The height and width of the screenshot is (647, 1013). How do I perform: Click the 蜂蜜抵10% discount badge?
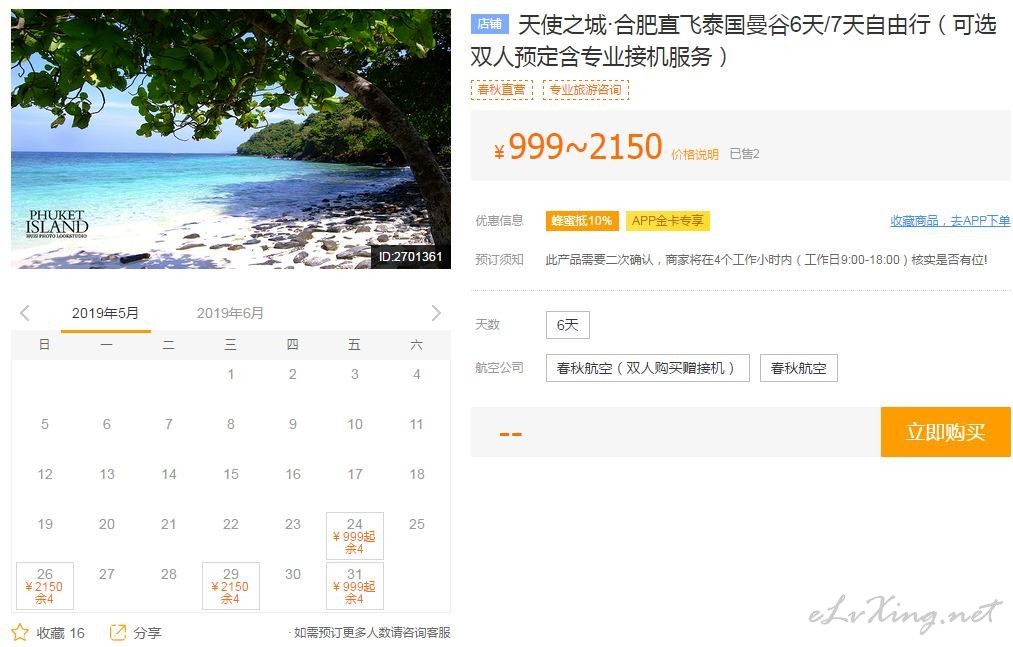tap(582, 220)
